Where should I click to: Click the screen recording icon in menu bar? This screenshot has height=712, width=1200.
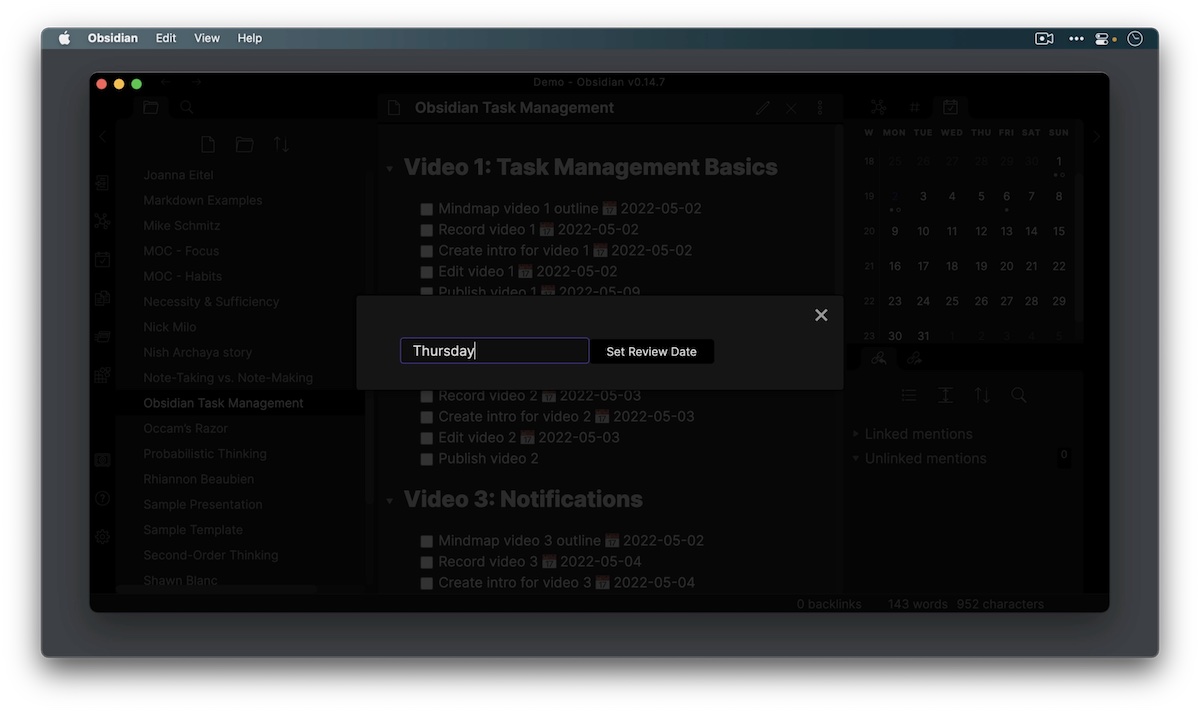pyautogui.click(x=1044, y=38)
